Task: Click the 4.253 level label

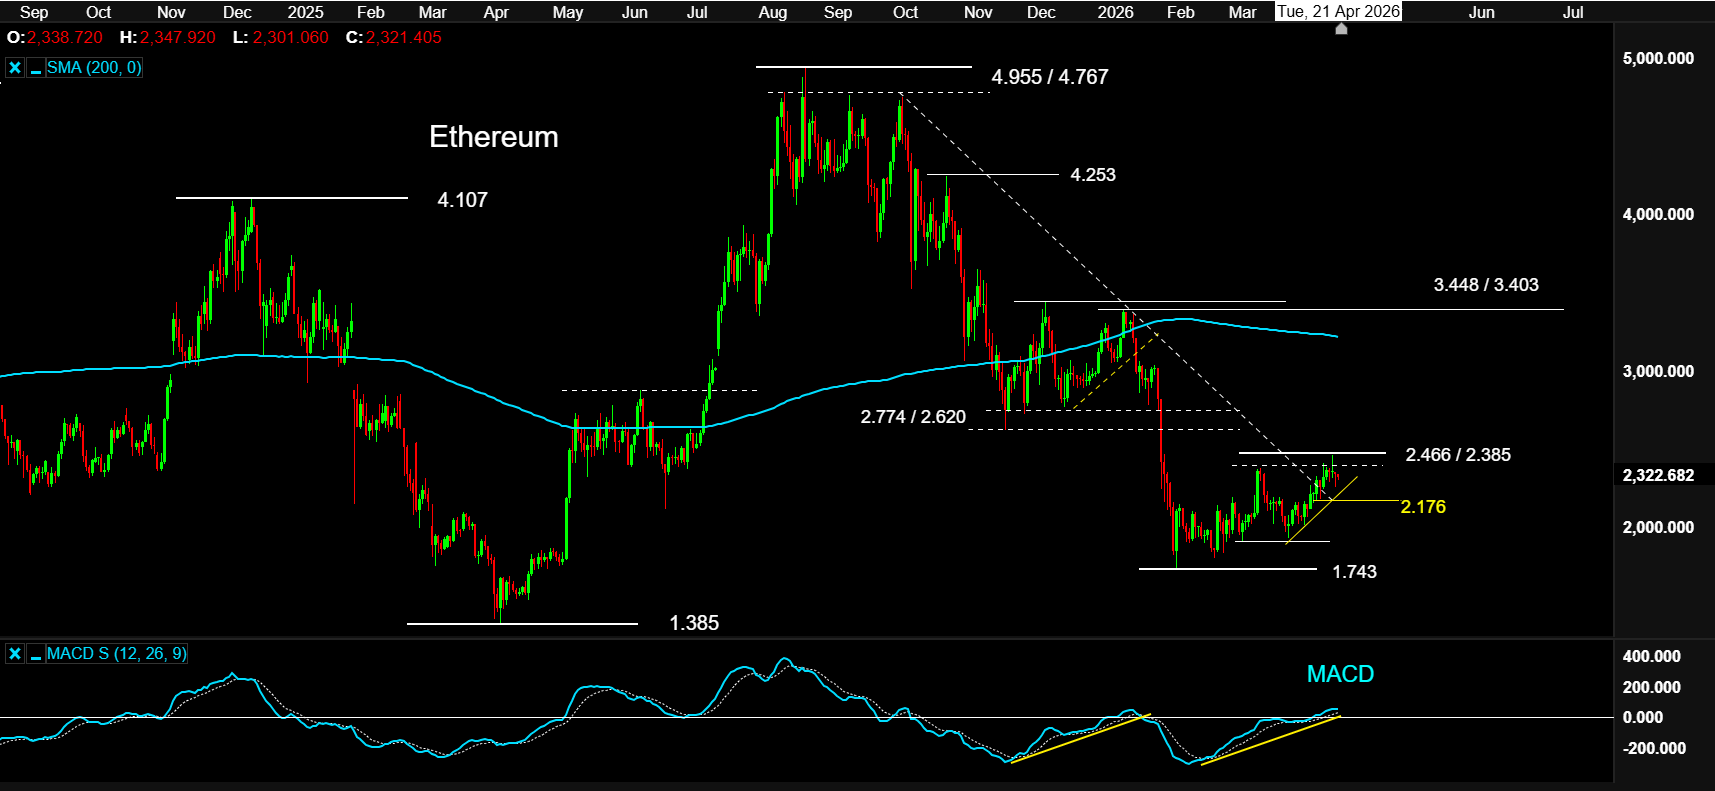Action: click(x=1093, y=175)
